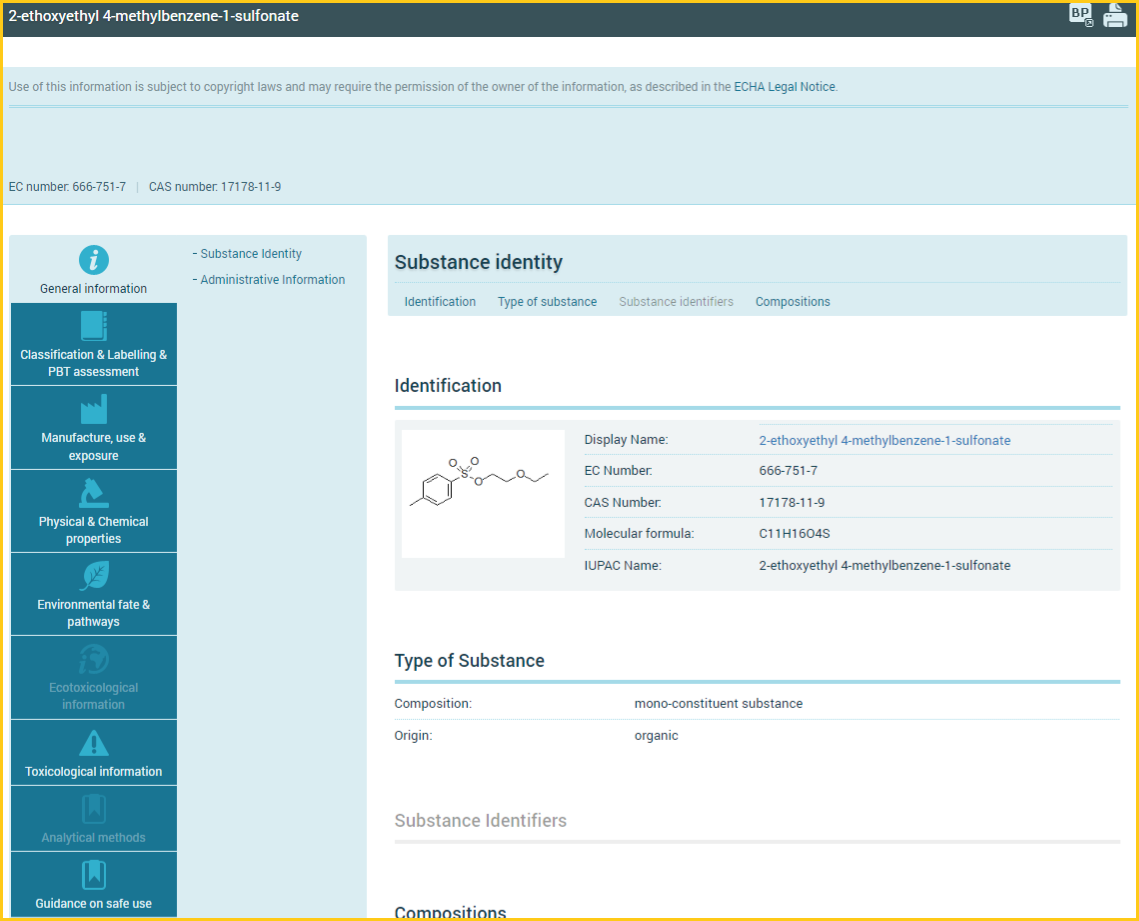Click the warning triangle icon for Toxicological information
The height and width of the screenshot is (921, 1139).
93,743
